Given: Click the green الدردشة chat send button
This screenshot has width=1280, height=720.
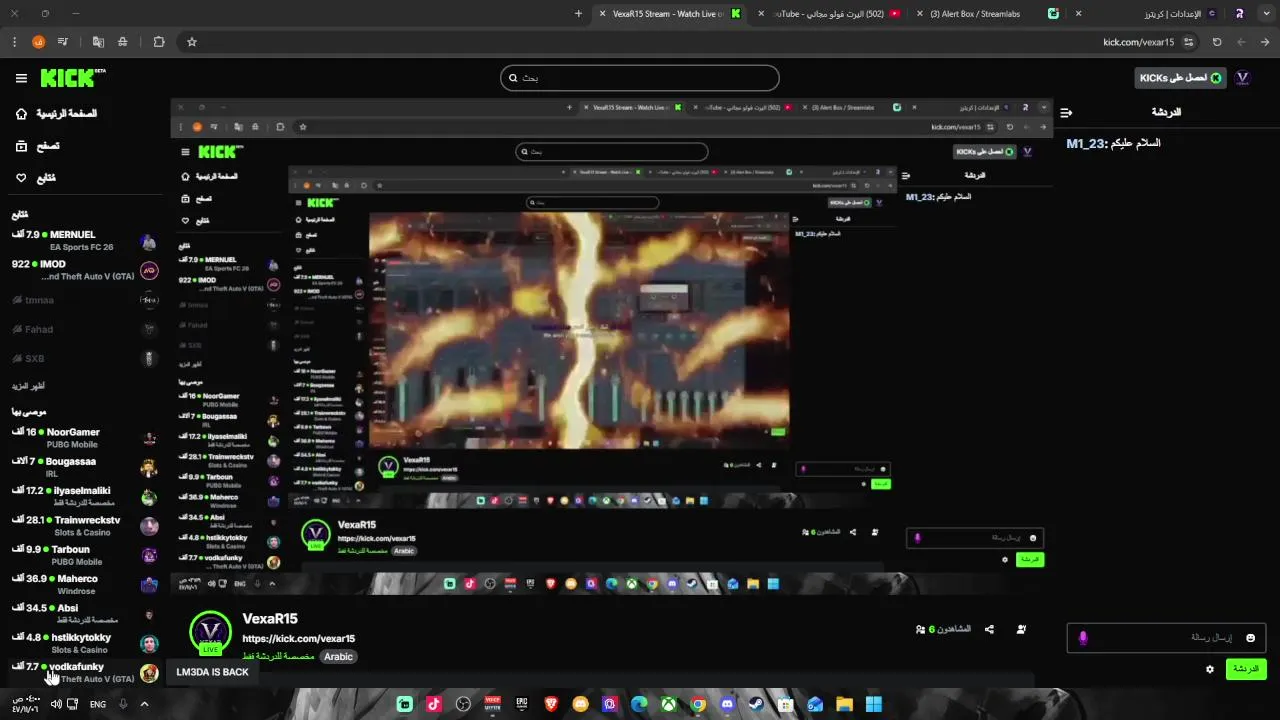Looking at the screenshot, I should tap(1246, 669).
